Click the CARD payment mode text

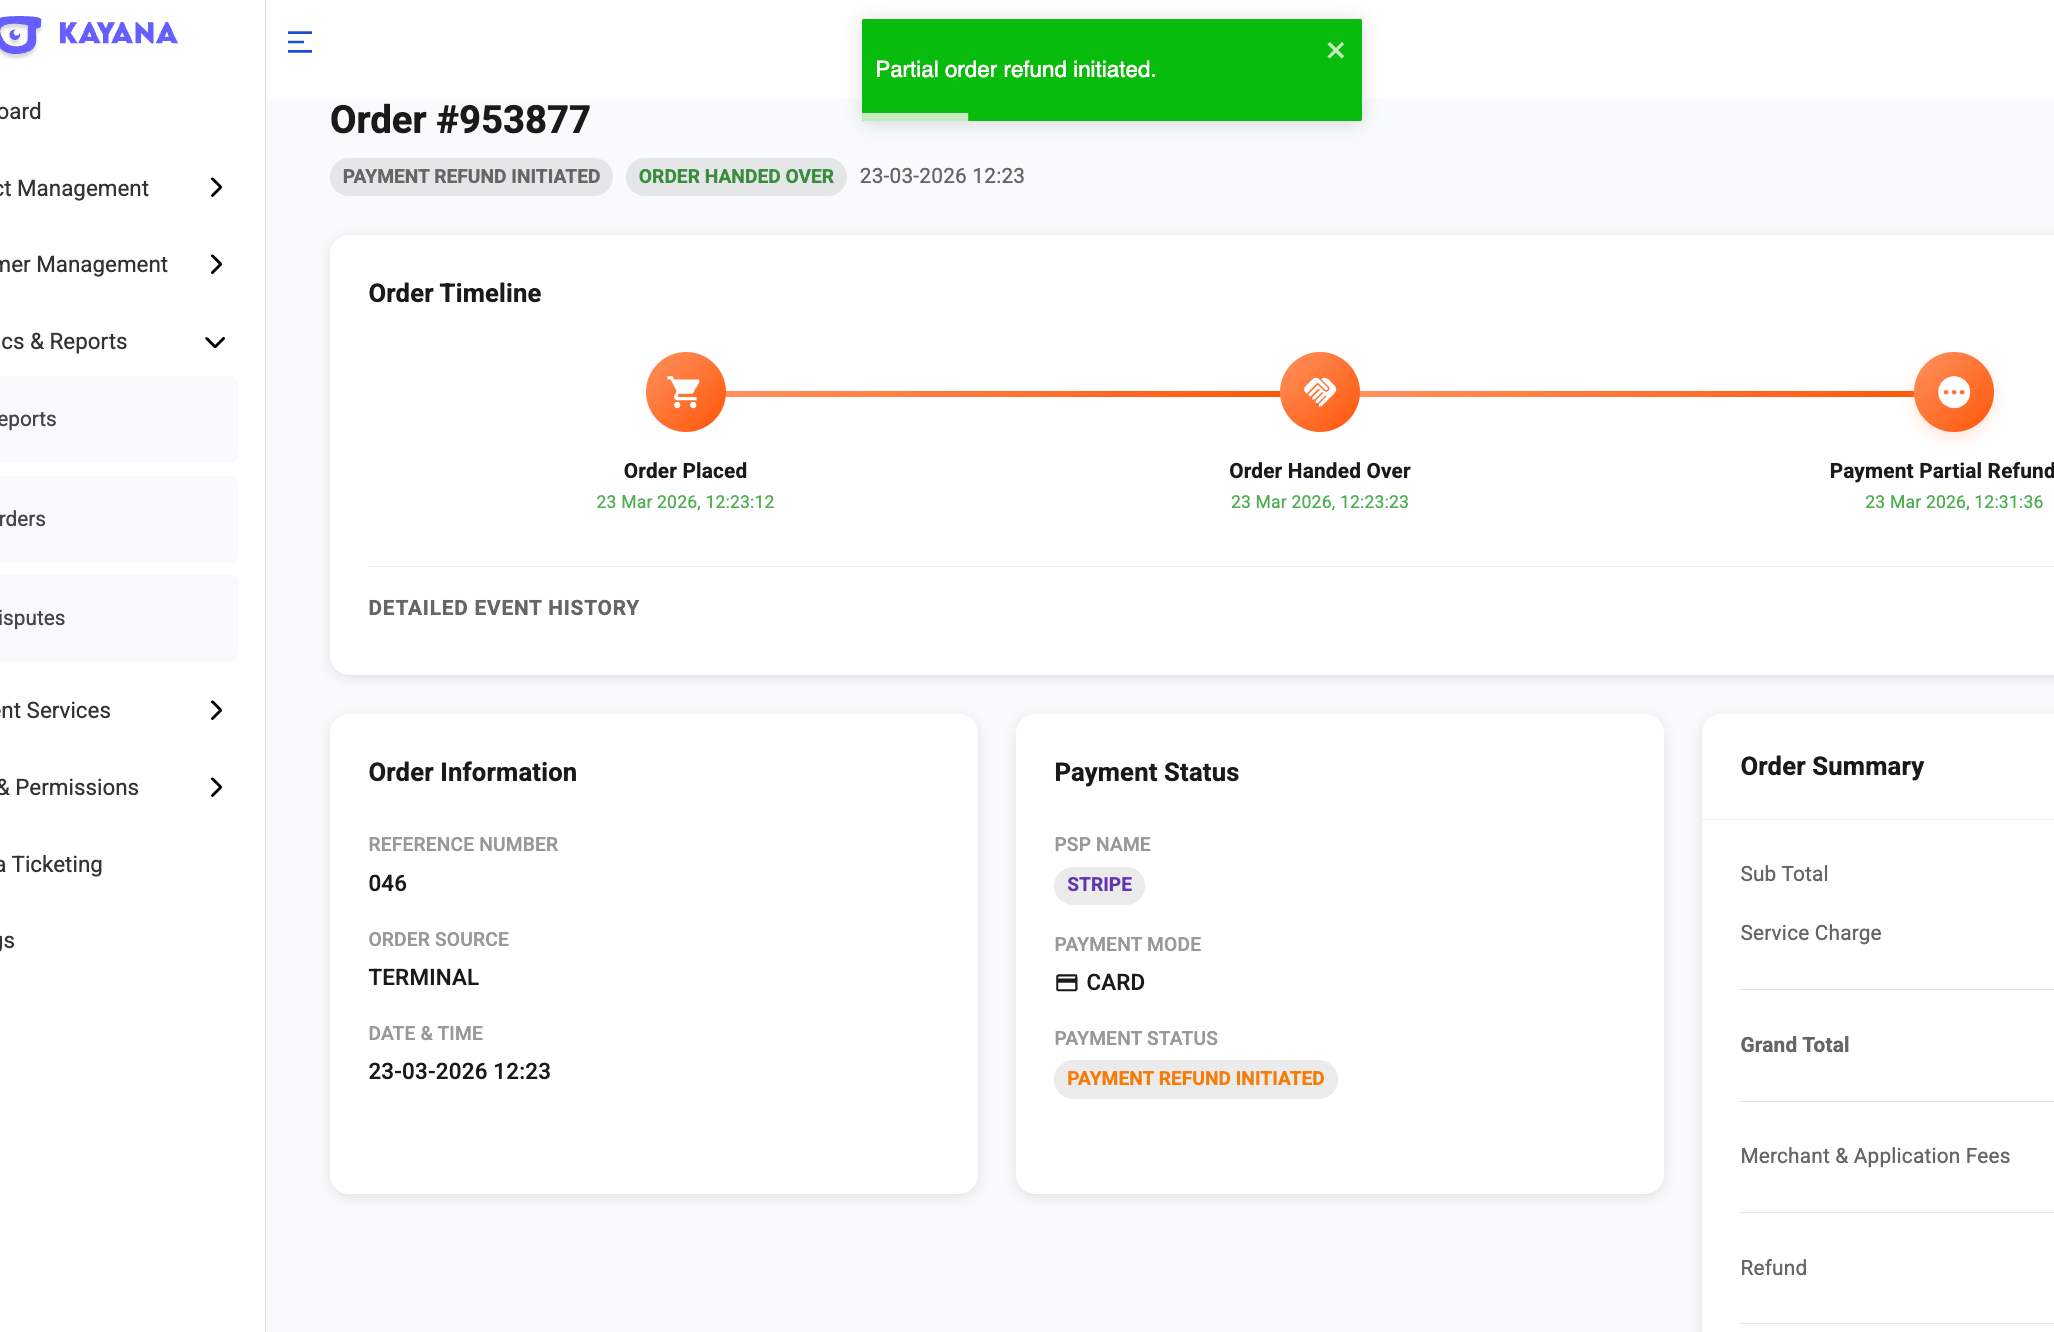coord(1115,983)
